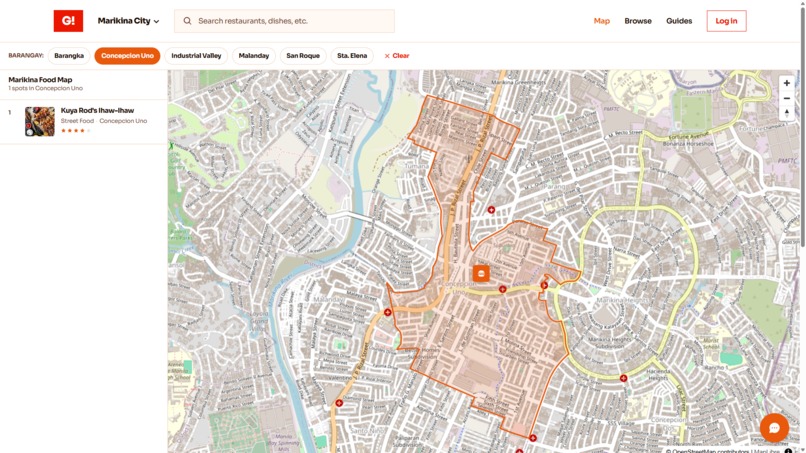The height and width of the screenshot is (453, 806).
Task: Open the Browse page
Action: pos(638,21)
